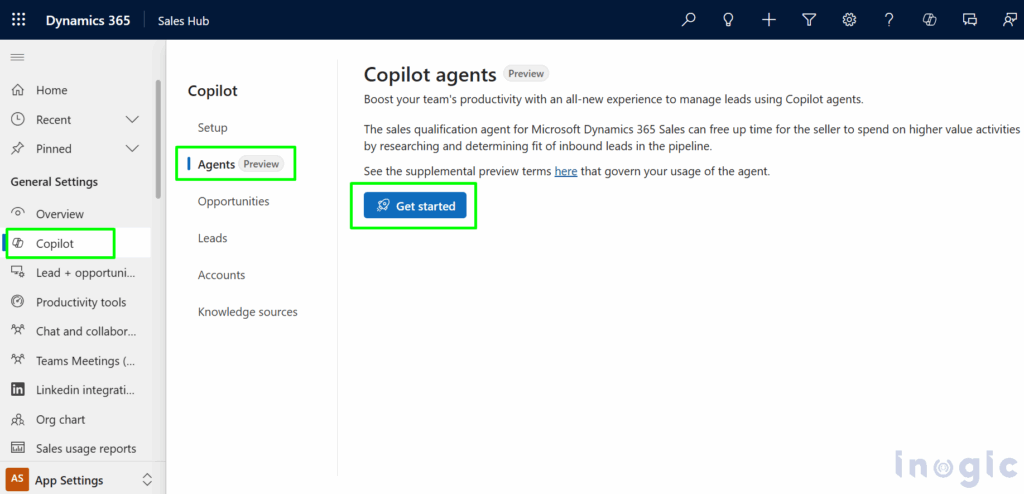Select Agents Preview in Copilot menu
Image resolution: width=1024 pixels, height=494 pixels.
239,164
